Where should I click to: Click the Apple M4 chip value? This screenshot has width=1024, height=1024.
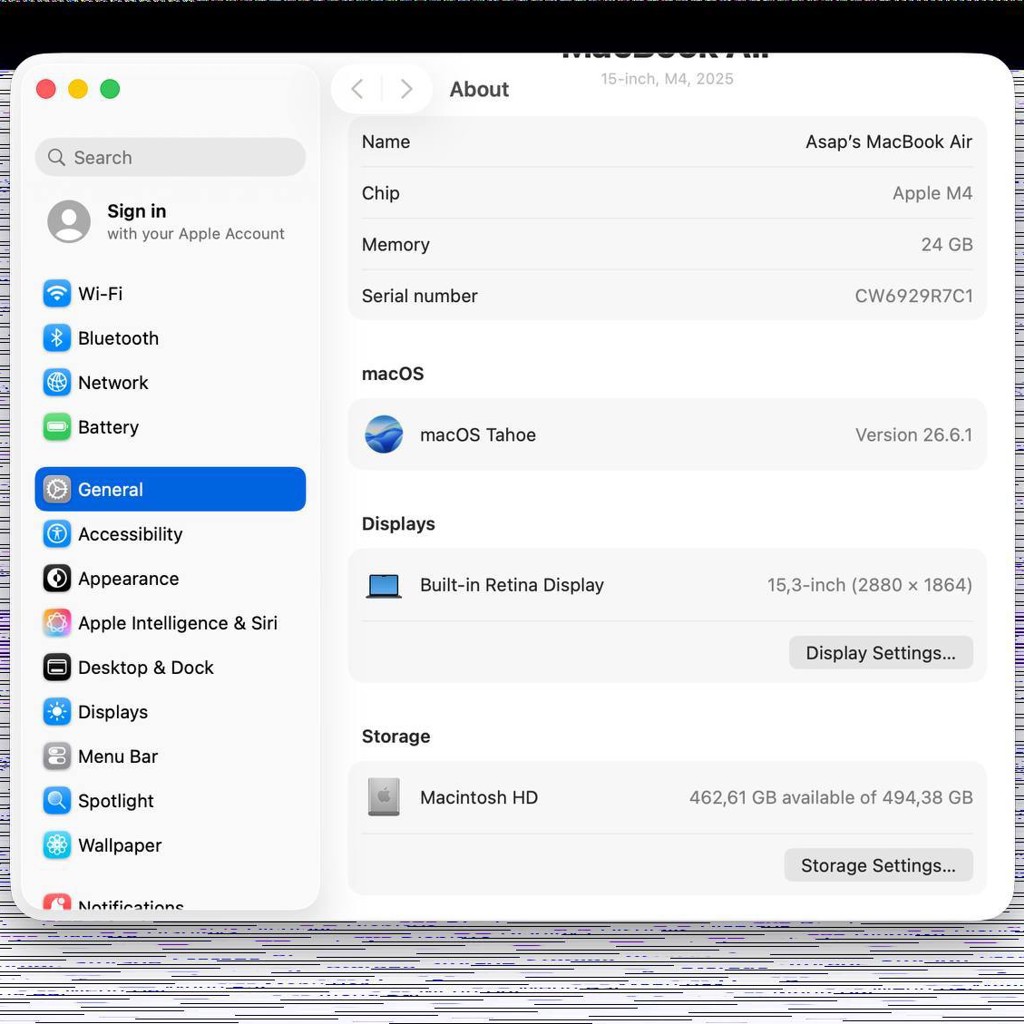(x=932, y=193)
